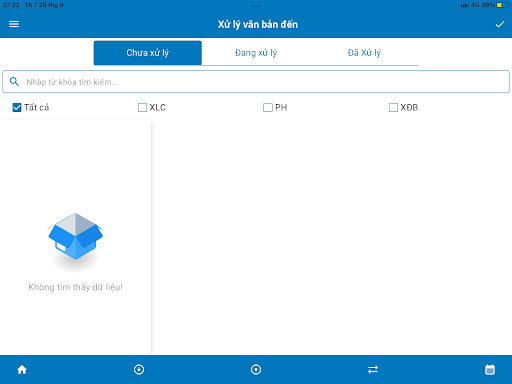Screen dimensions: 512x384
Task: Switch to Đã Xử lý tab
Action: point(364,53)
